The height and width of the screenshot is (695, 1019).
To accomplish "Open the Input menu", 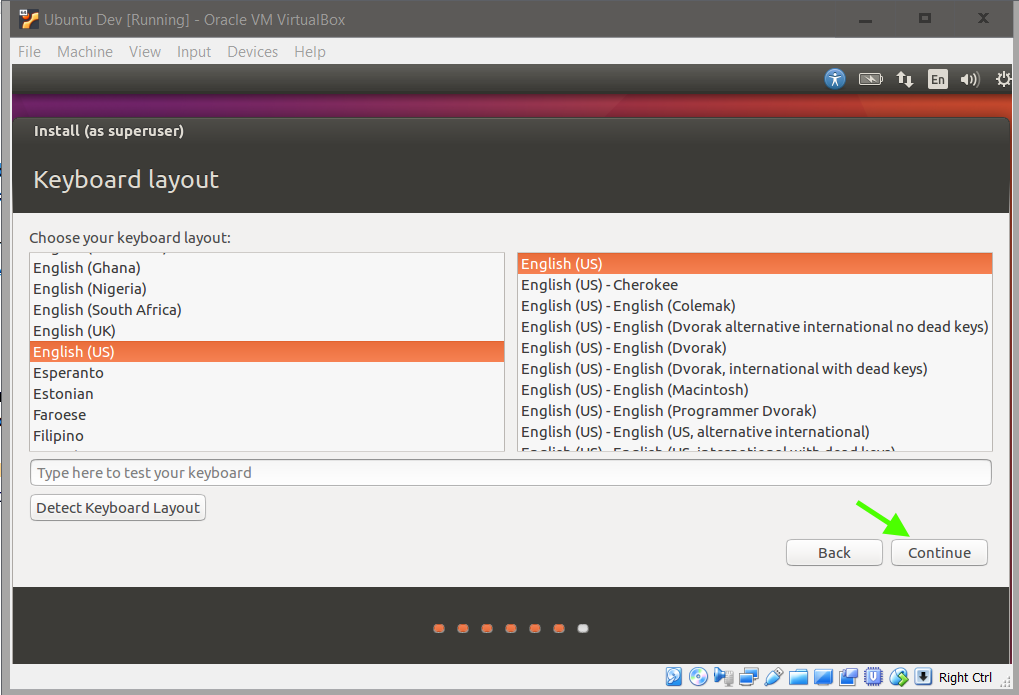I will click(x=194, y=51).
